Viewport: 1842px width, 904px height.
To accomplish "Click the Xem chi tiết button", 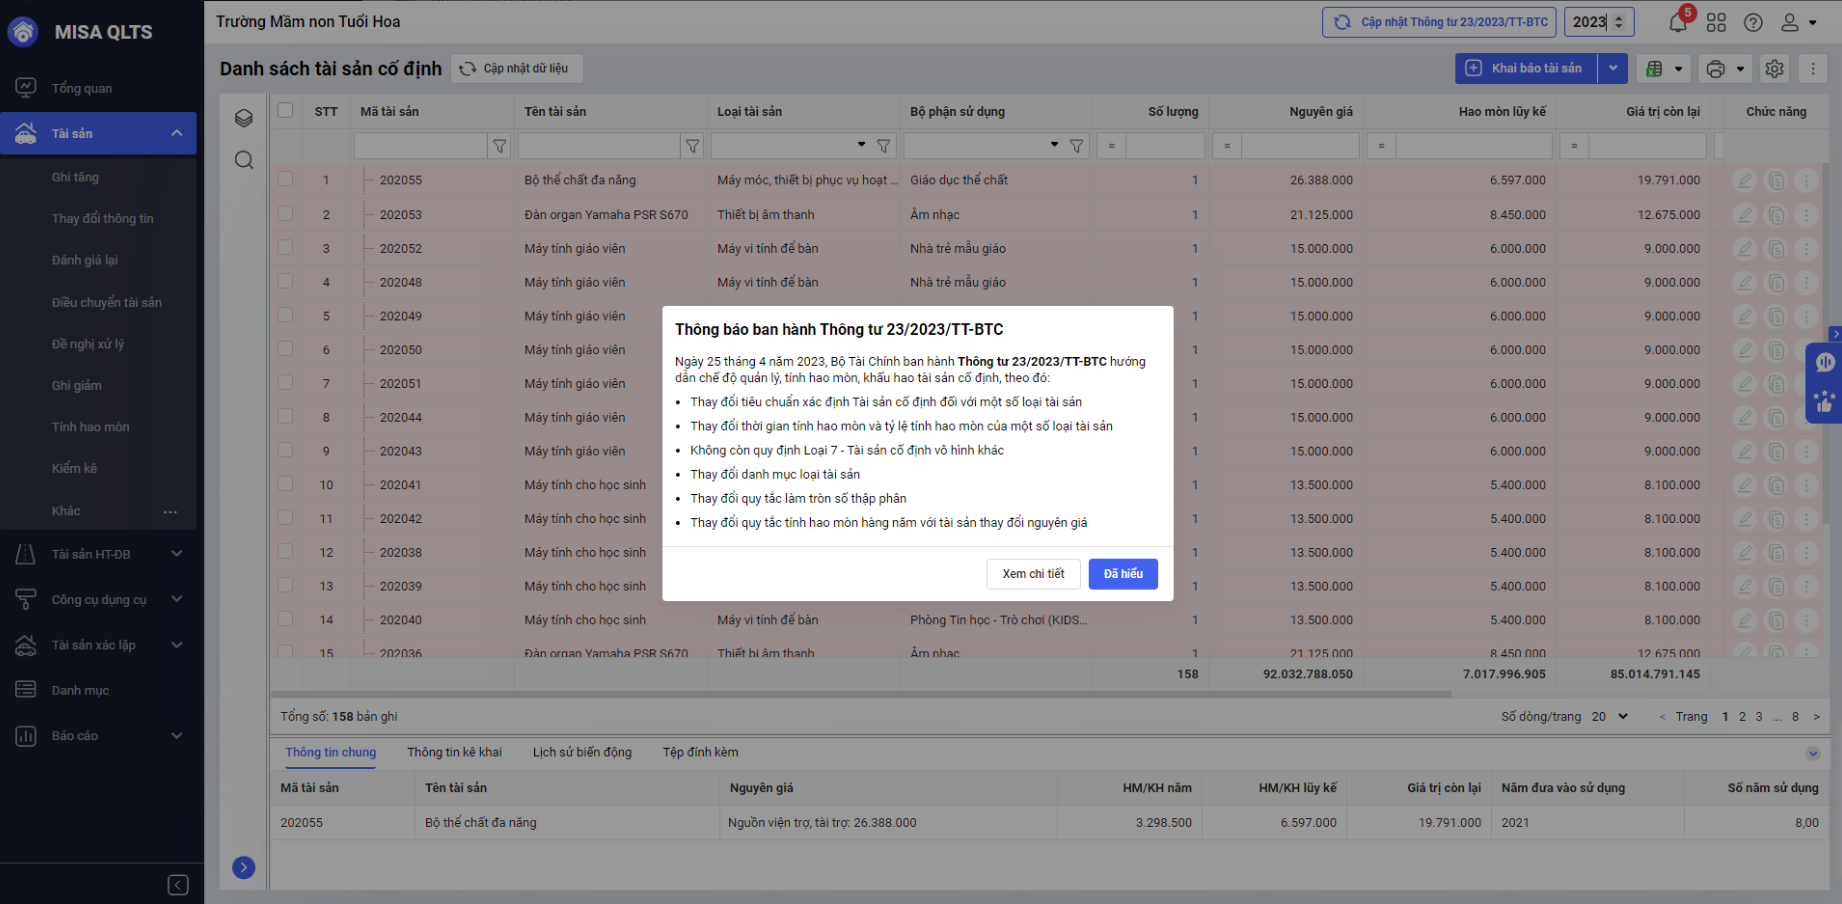I will pos(1033,574).
